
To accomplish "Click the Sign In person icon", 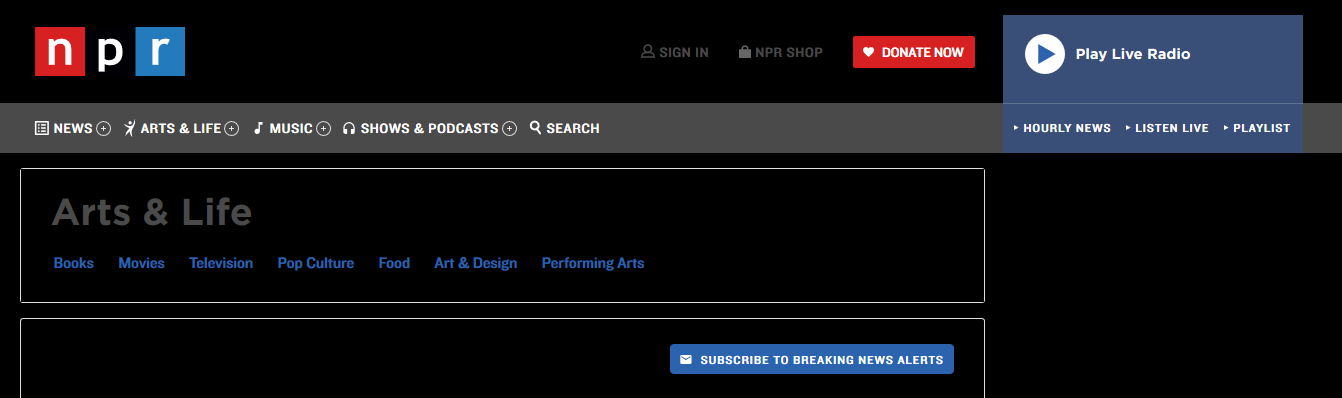I will [647, 52].
